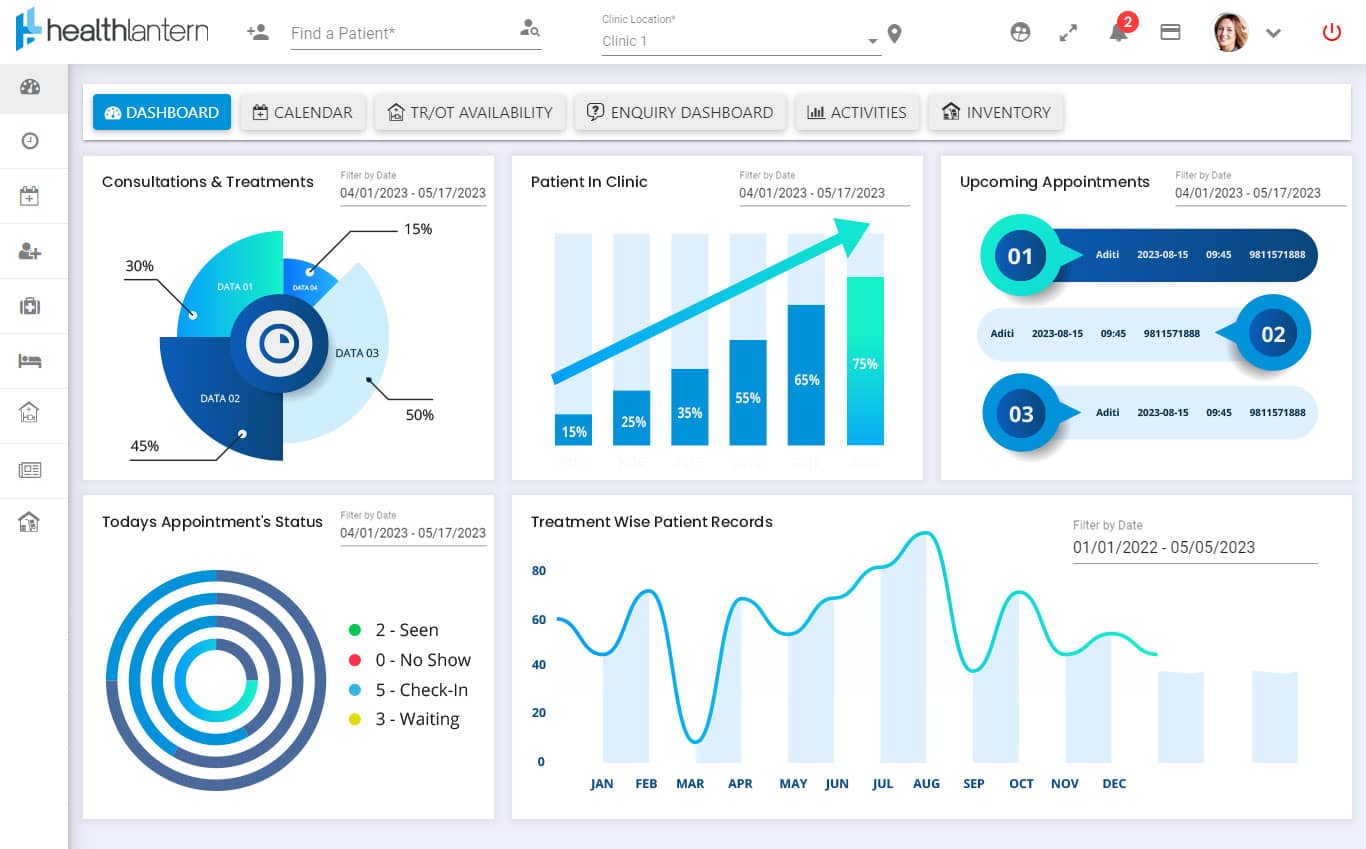Switch to the CALENDAR tab
The width and height of the screenshot is (1366, 849).
[303, 112]
